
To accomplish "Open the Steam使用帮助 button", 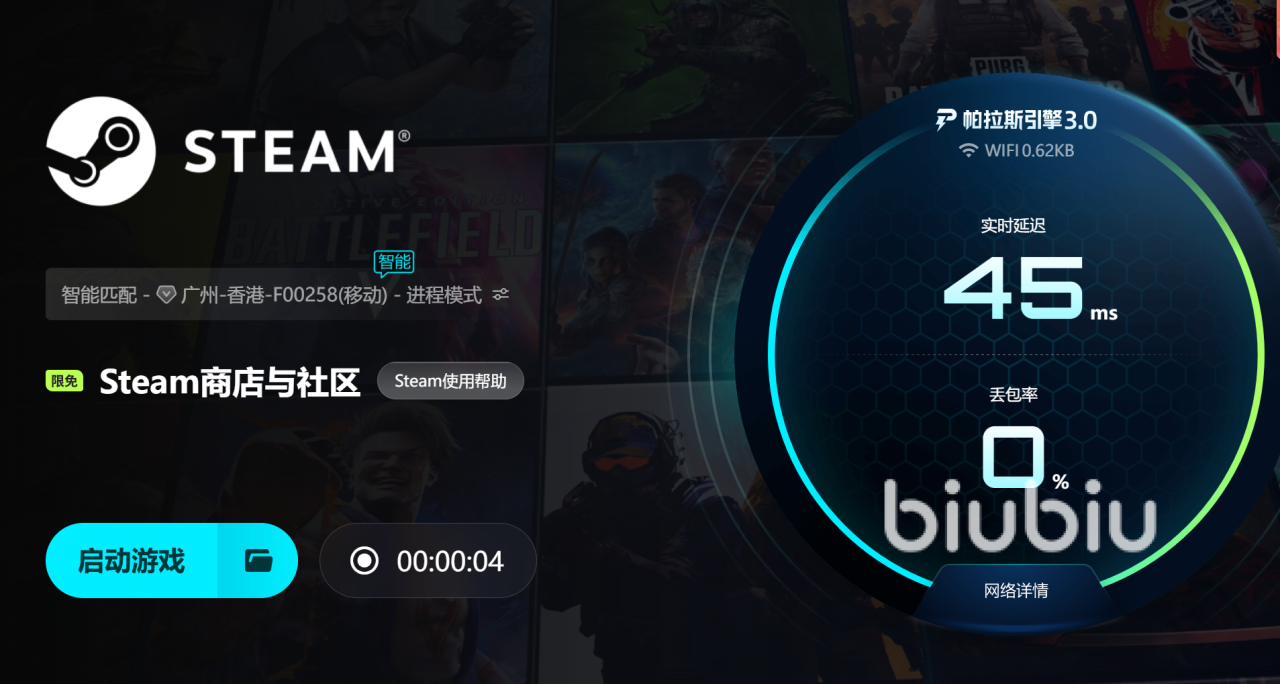I will click(x=450, y=381).
